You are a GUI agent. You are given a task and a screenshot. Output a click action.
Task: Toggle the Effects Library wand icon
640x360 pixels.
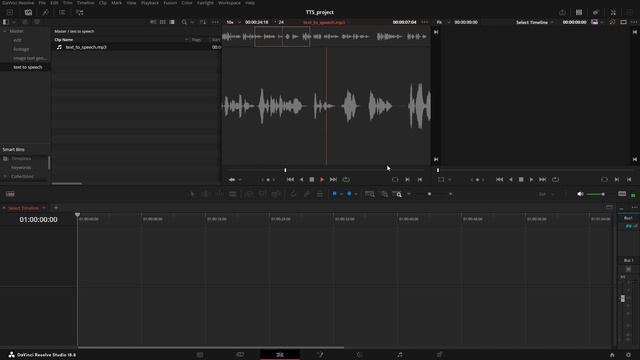(45, 12)
